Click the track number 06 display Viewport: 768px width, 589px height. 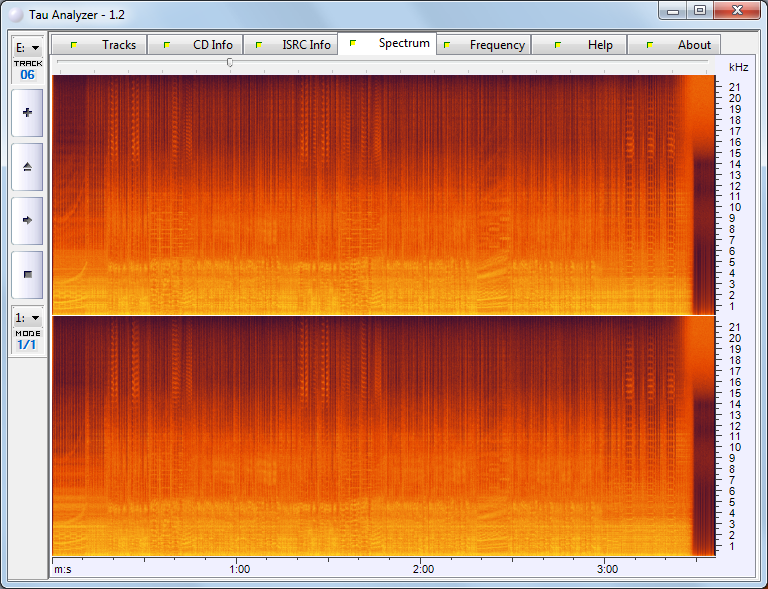click(27, 75)
